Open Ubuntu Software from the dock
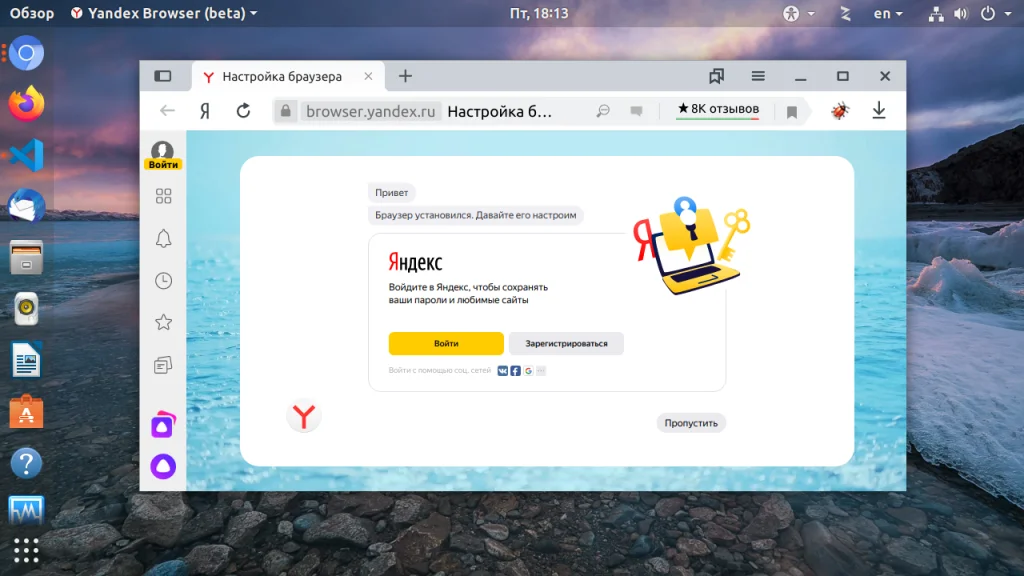 coord(26,411)
